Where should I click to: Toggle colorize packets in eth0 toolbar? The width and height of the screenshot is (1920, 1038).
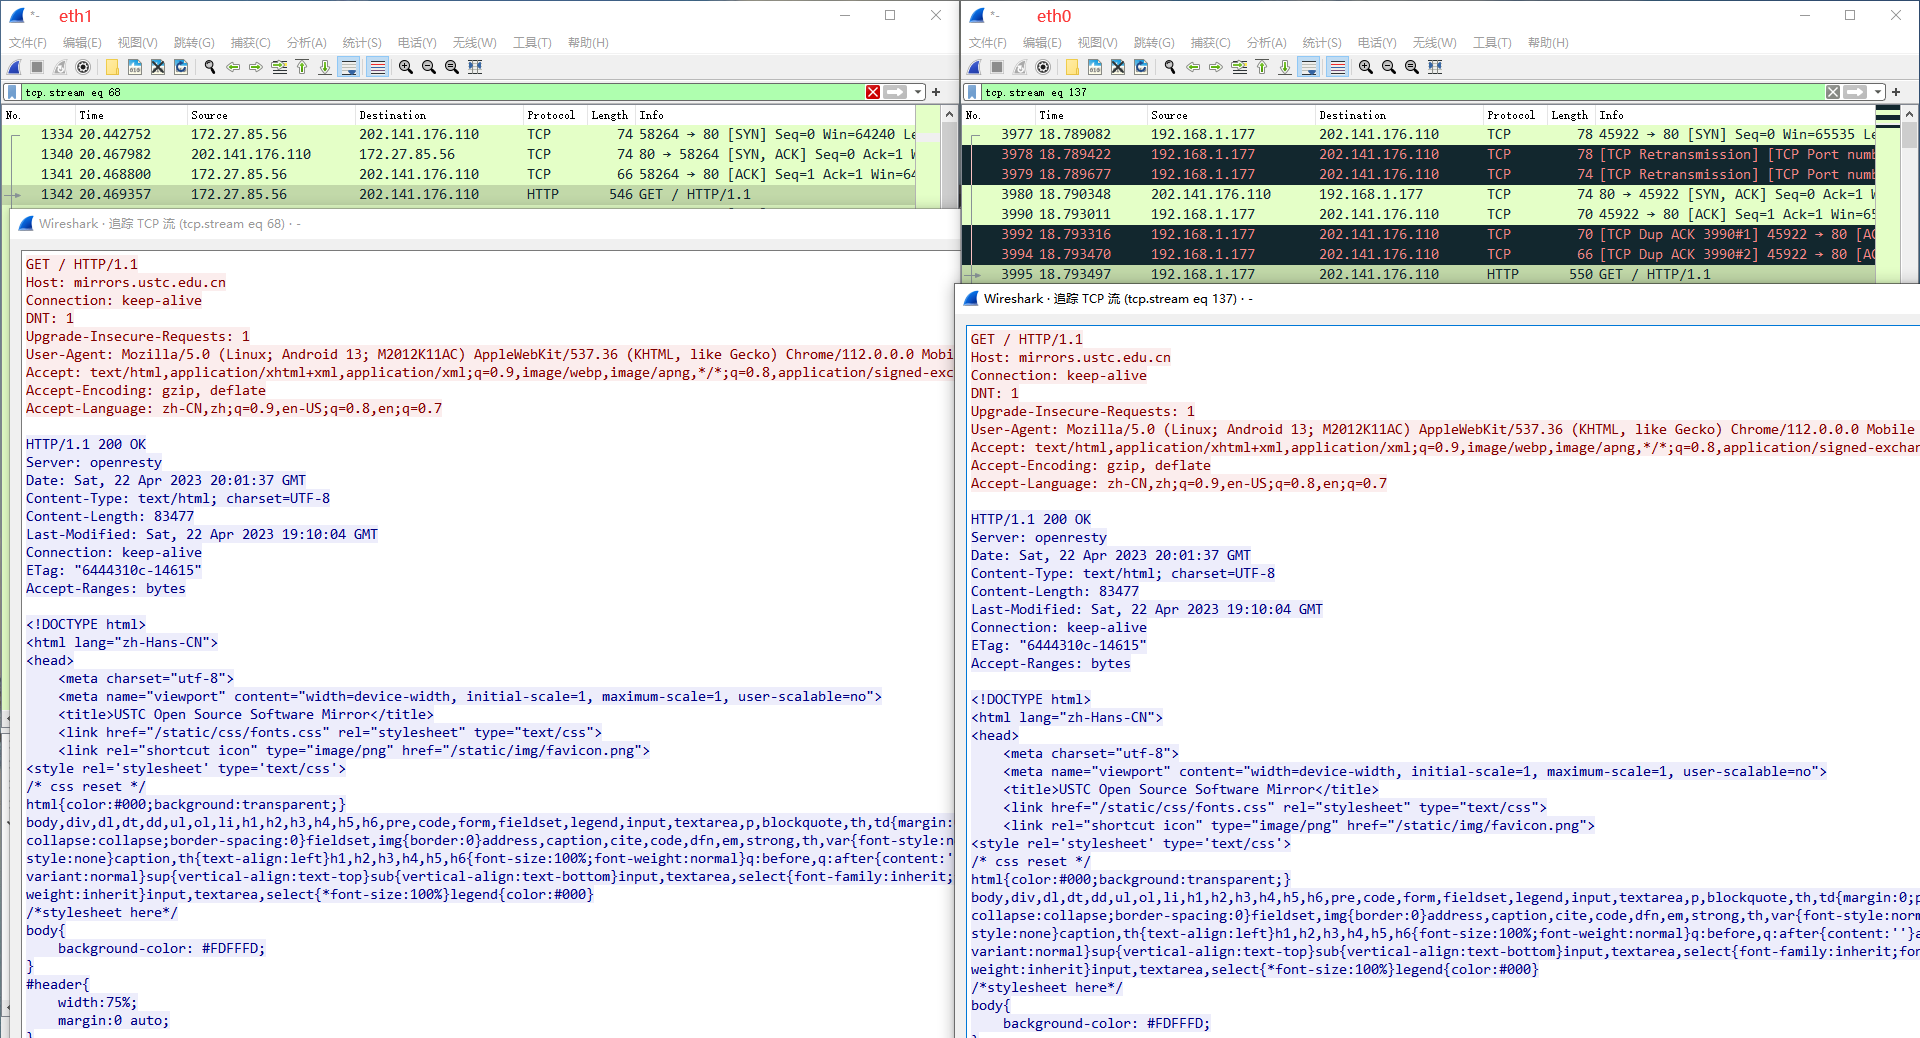pyautogui.click(x=1338, y=67)
